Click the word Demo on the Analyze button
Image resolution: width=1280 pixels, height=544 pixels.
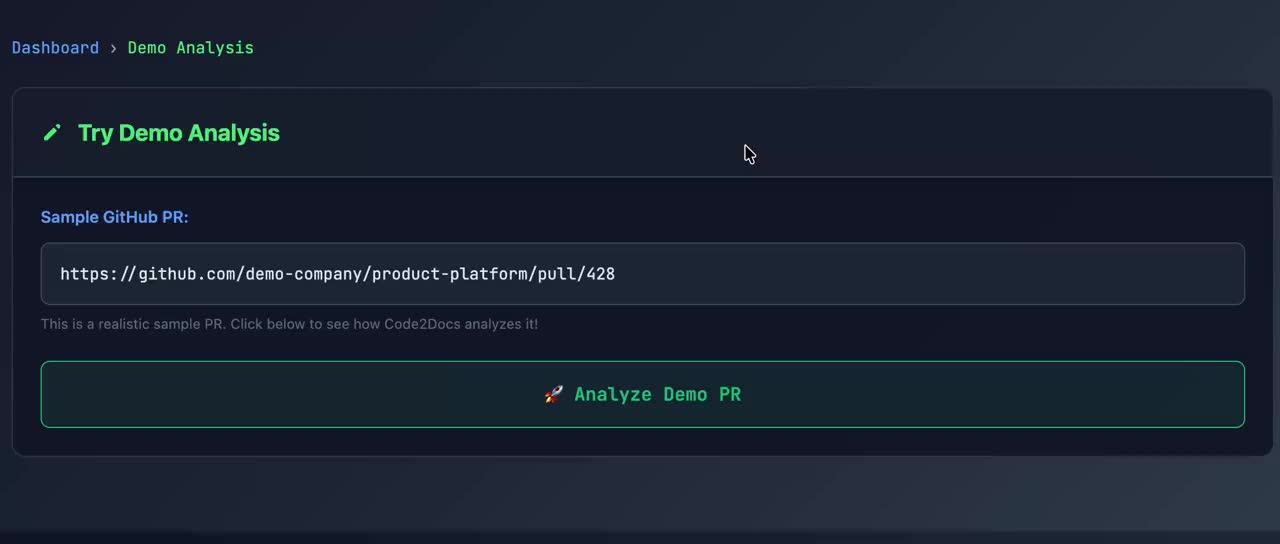(684, 395)
